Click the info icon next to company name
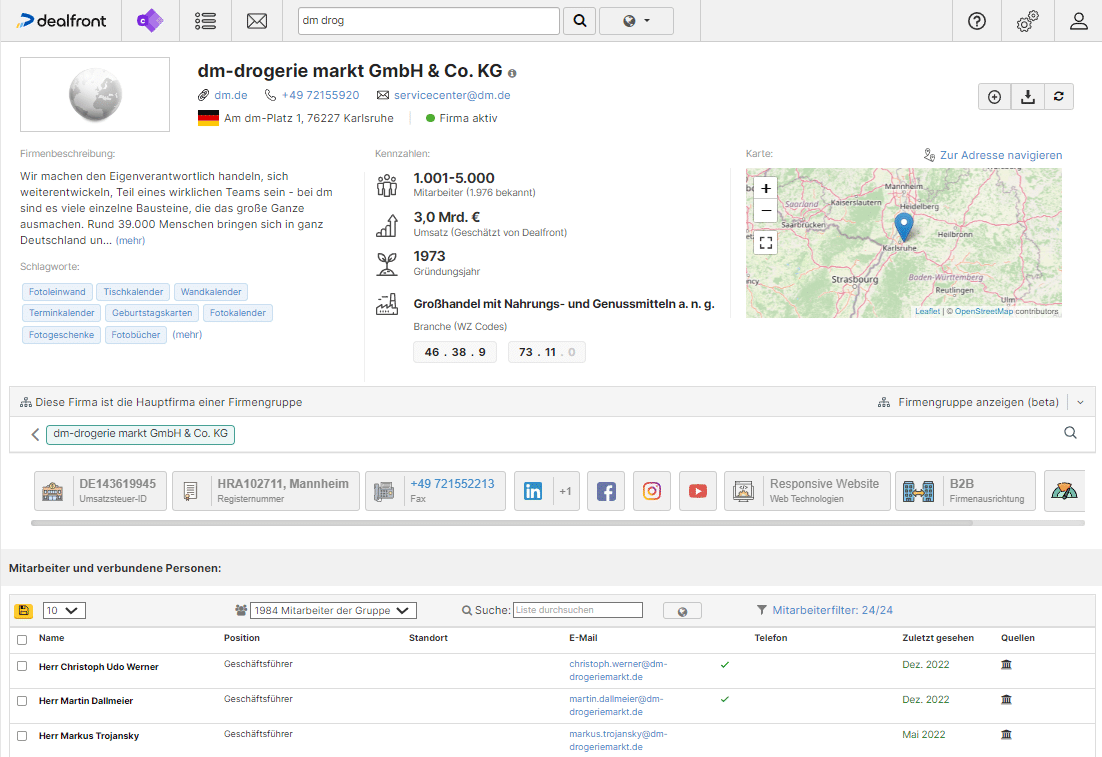The image size is (1102, 757). click(512, 73)
